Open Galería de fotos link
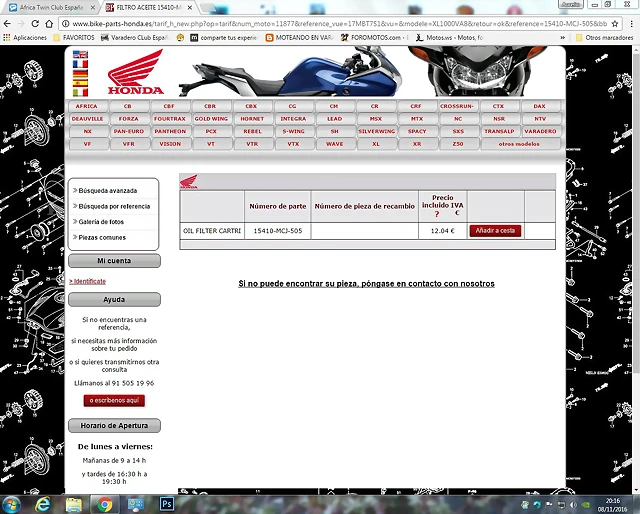 [101, 222]
